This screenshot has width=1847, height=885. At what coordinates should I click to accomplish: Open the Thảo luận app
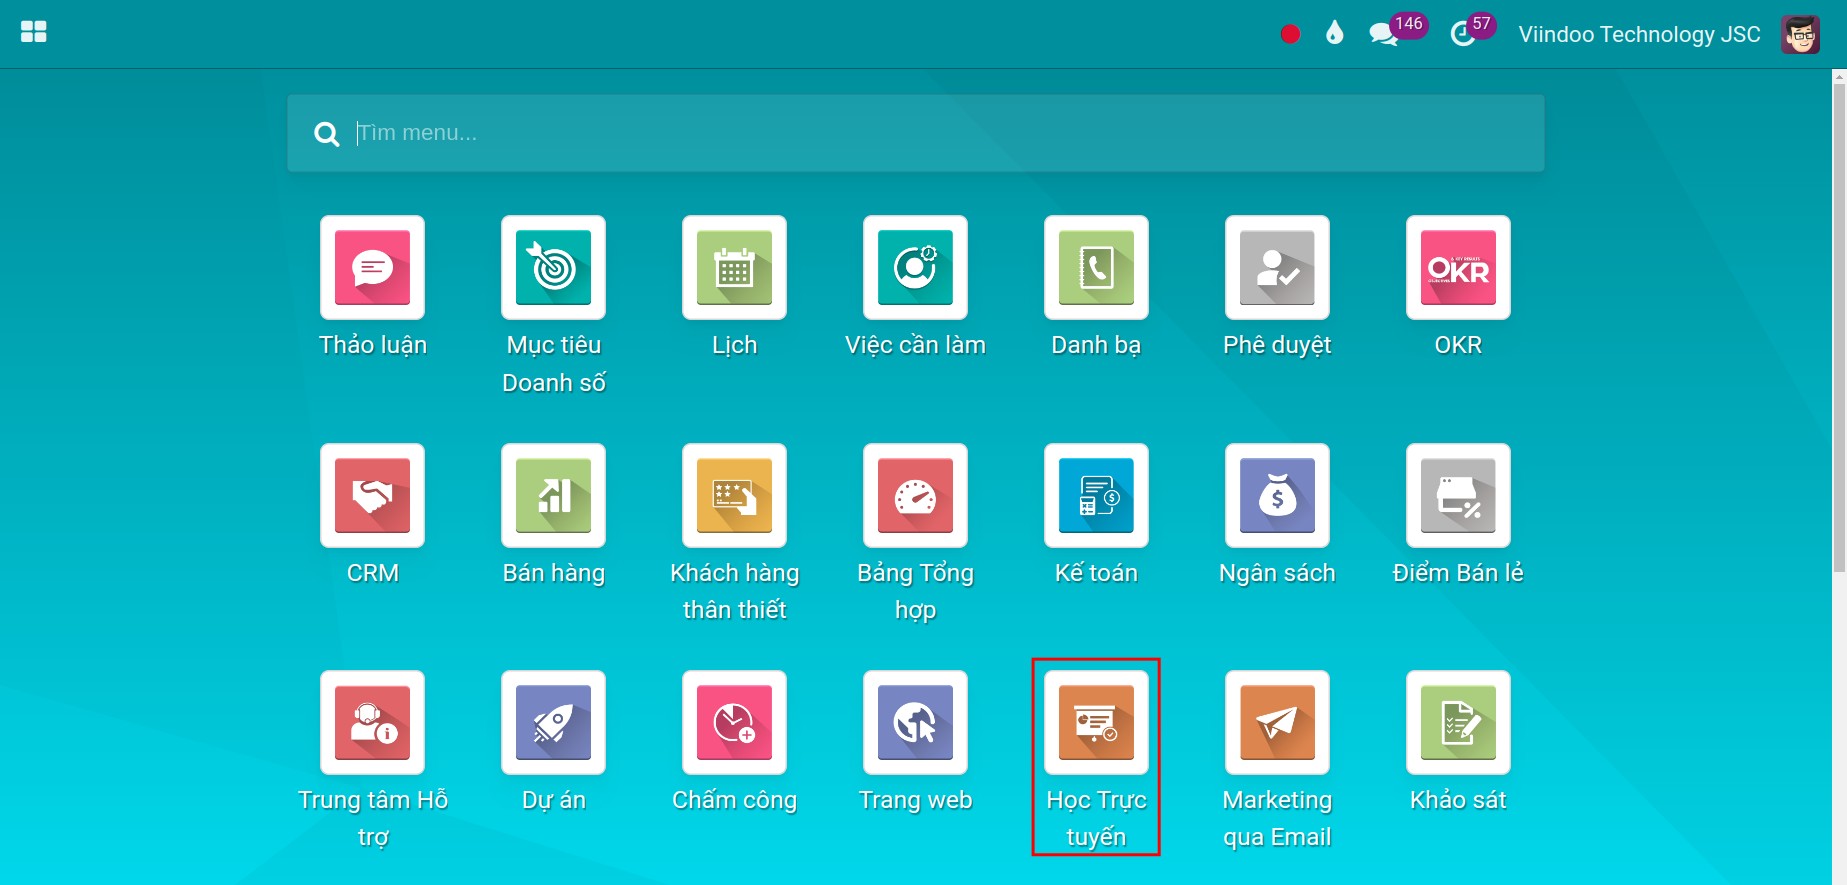[x=372, y=268]
